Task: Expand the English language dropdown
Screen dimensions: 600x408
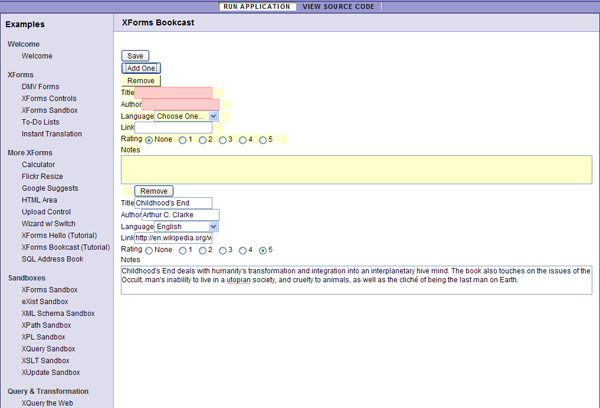Action: [x=186, y=227]
